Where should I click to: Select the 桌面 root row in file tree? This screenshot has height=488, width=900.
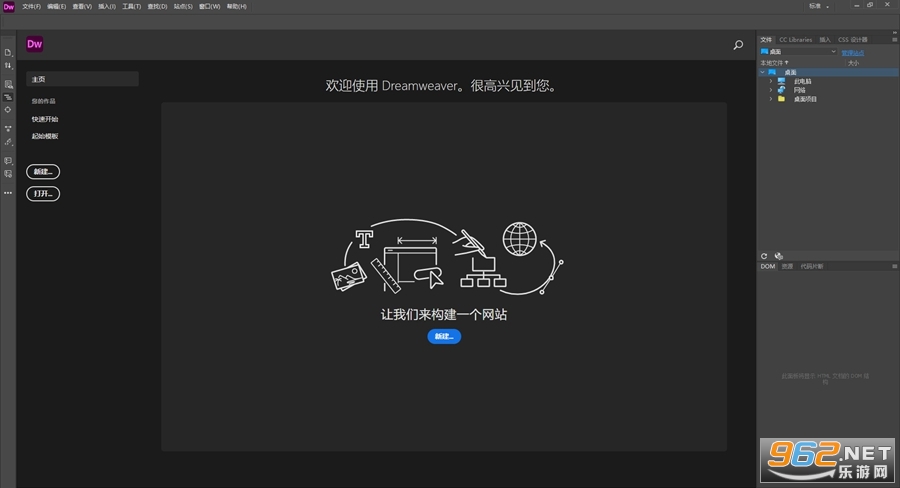828,72
